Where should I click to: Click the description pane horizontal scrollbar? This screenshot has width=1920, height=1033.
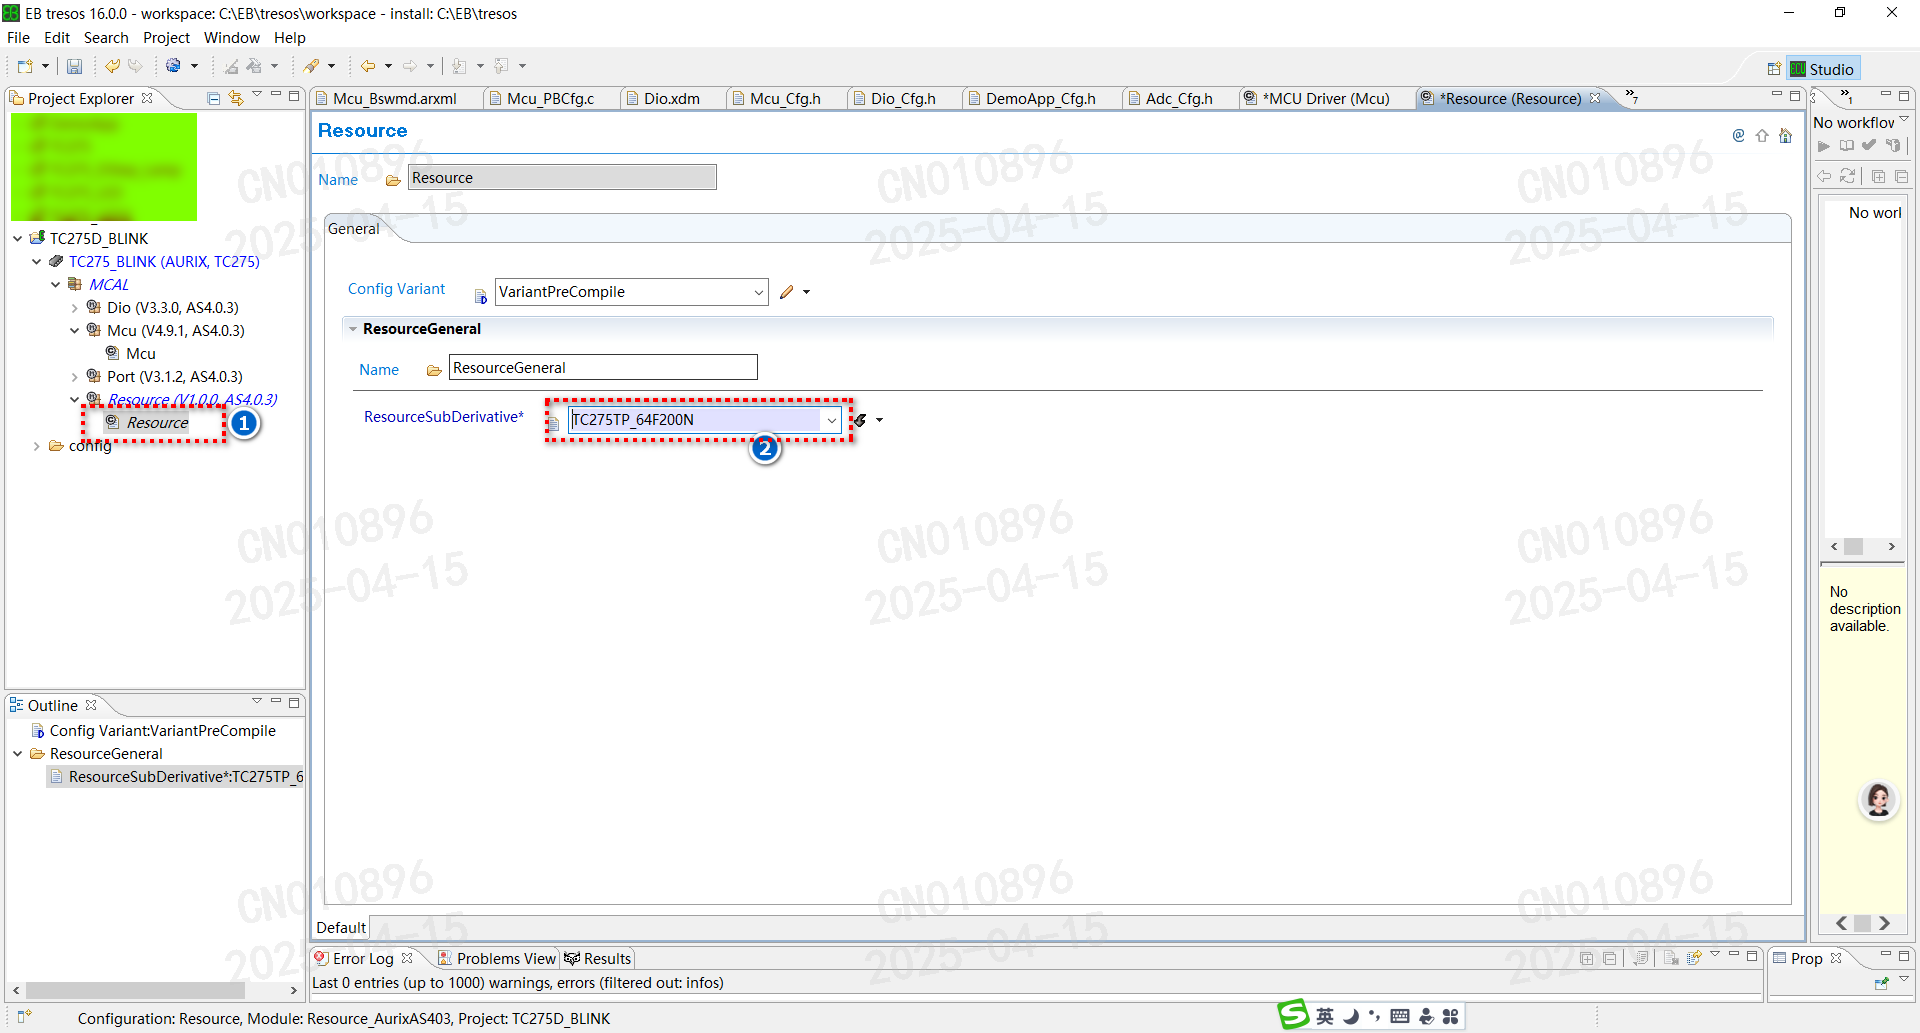tap(1862, 923)
